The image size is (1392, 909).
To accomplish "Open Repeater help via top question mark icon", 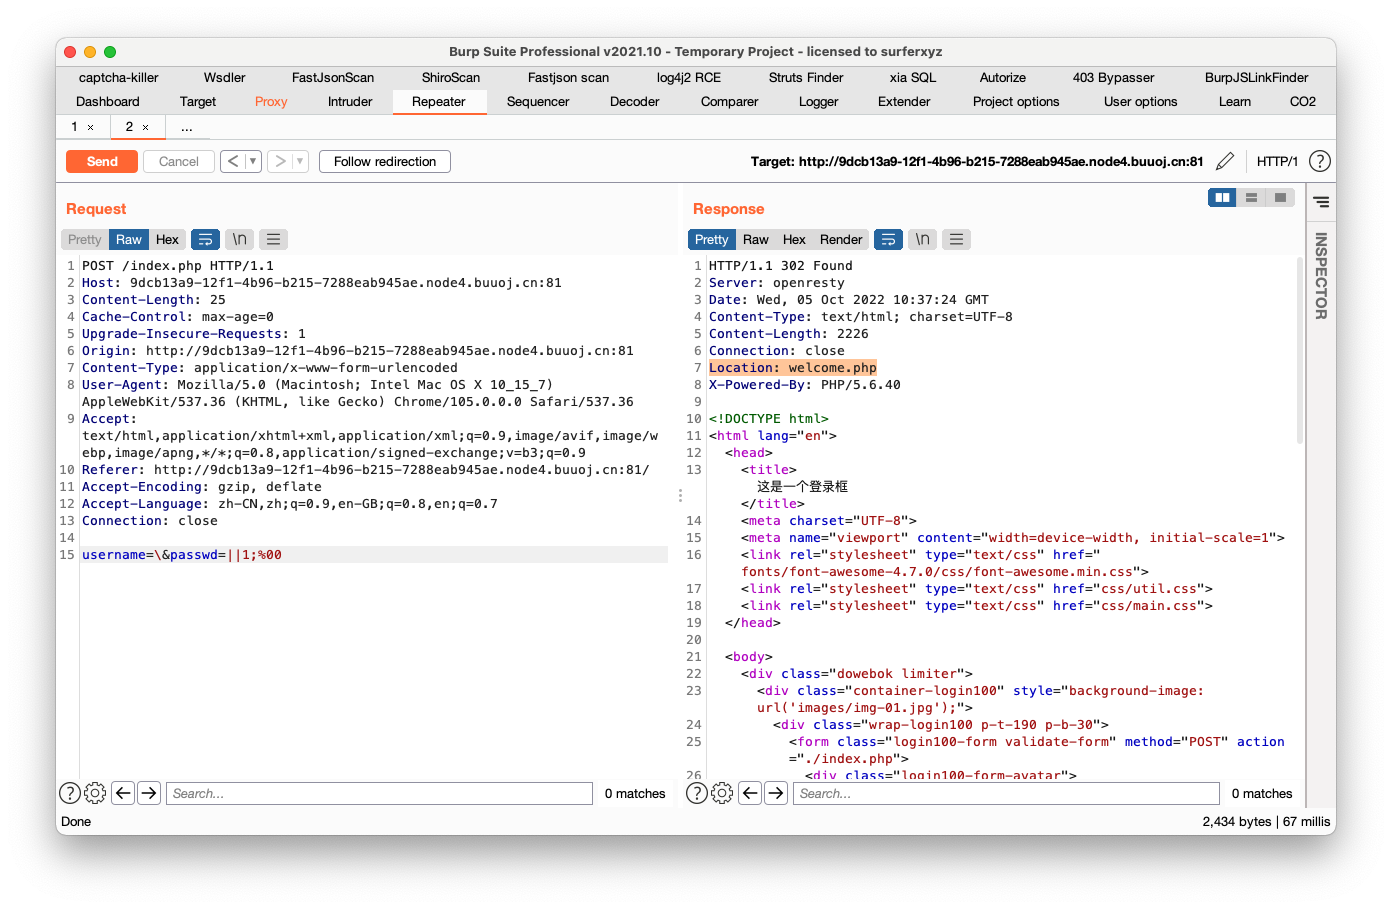I will [1320, 161].
